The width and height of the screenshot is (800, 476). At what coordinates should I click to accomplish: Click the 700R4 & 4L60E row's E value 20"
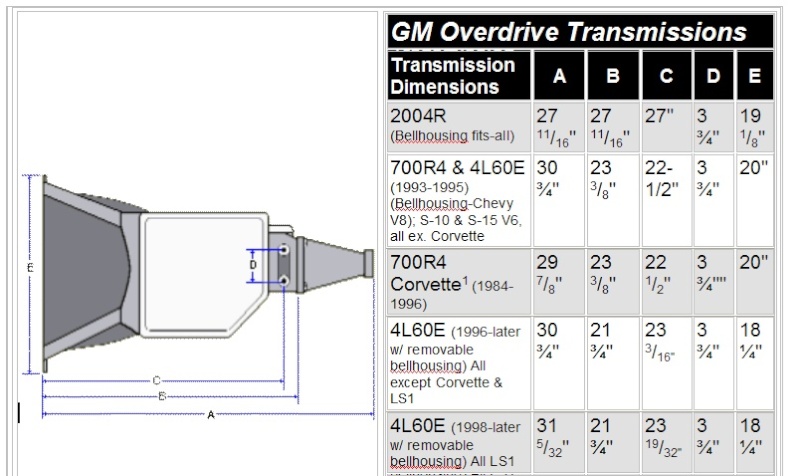(755, 201)
